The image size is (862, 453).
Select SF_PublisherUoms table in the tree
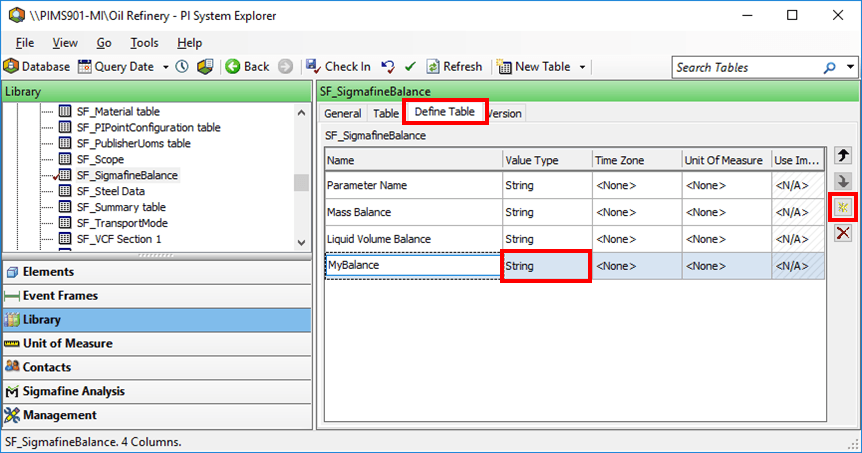pyautogui.click(x=134, y=143)
